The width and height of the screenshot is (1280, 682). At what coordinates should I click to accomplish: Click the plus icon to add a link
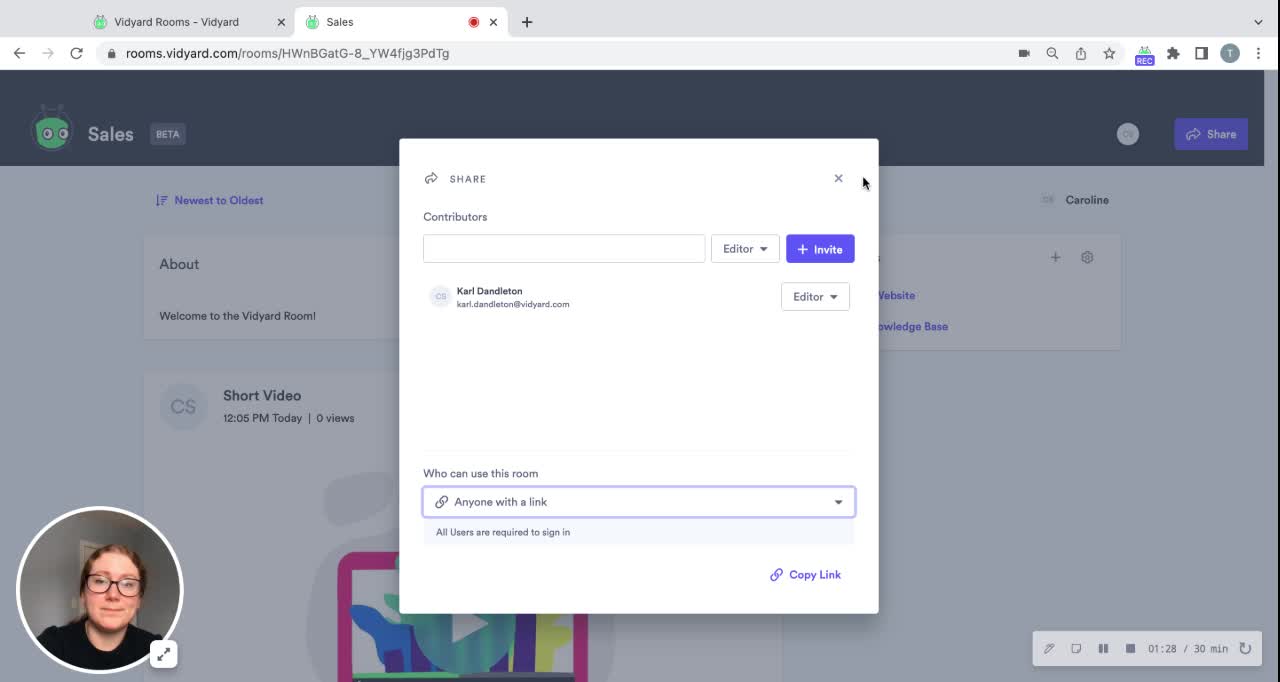[1055, 258]
